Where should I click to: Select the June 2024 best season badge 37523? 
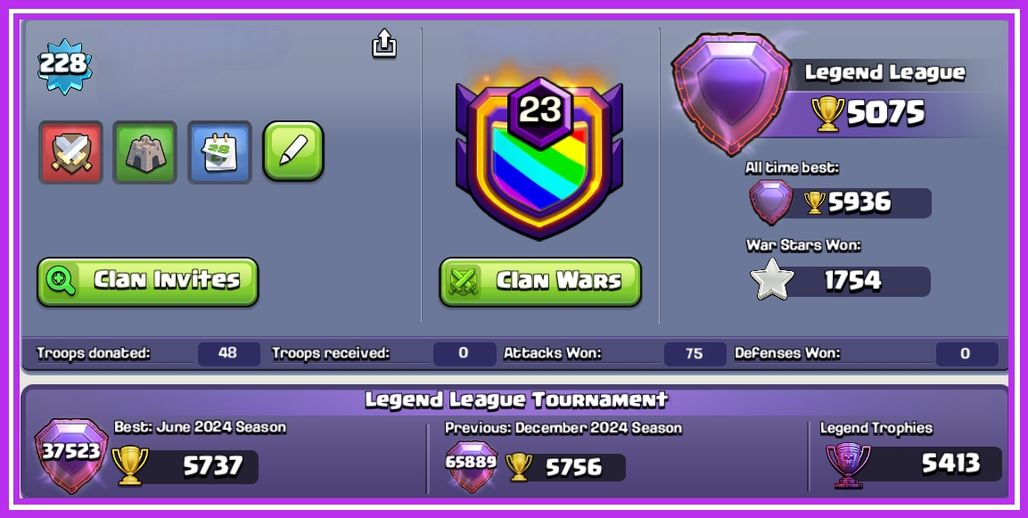[71, 454]
